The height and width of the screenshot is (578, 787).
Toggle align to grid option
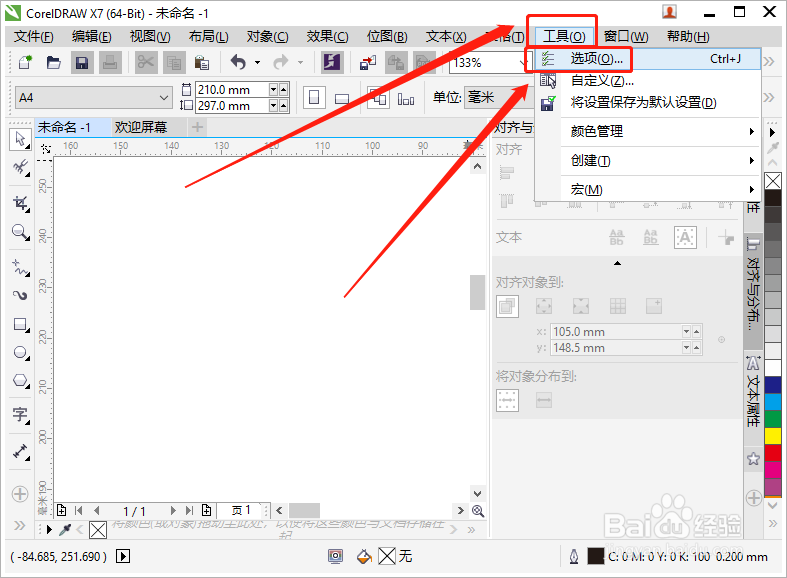click(618, 306)
